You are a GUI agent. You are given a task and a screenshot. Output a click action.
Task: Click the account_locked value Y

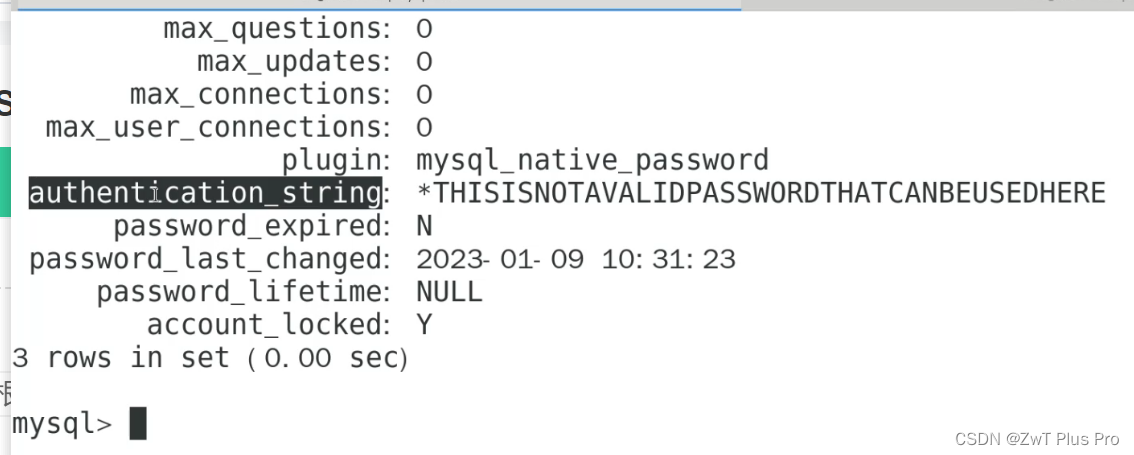(x=425, y=325)
